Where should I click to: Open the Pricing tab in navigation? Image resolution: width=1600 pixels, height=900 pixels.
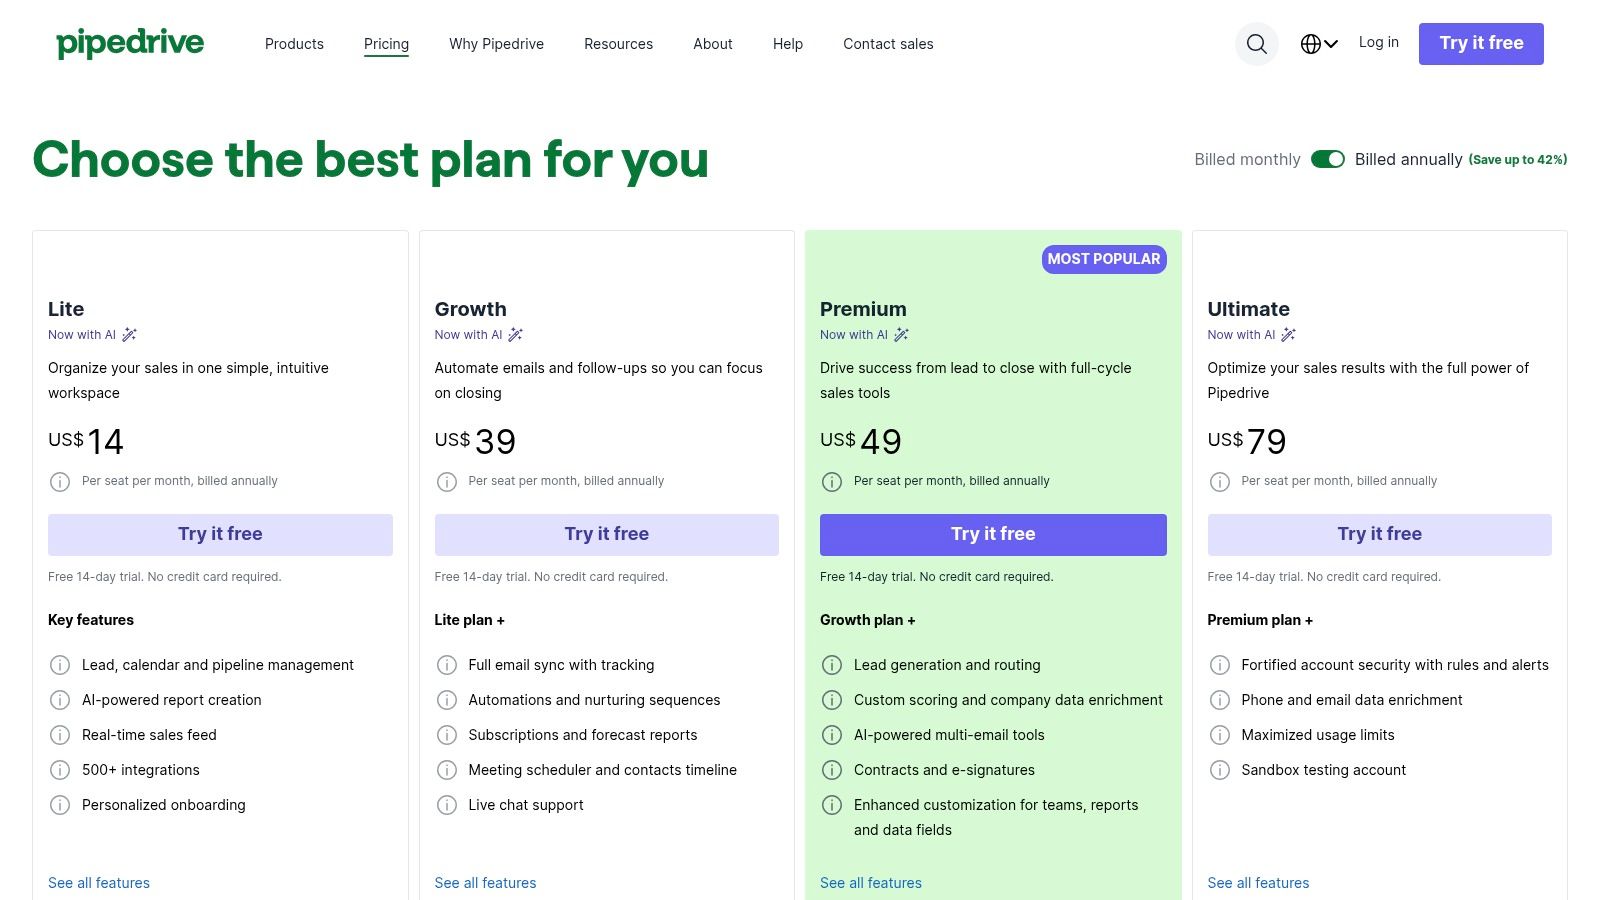[386, 44]
